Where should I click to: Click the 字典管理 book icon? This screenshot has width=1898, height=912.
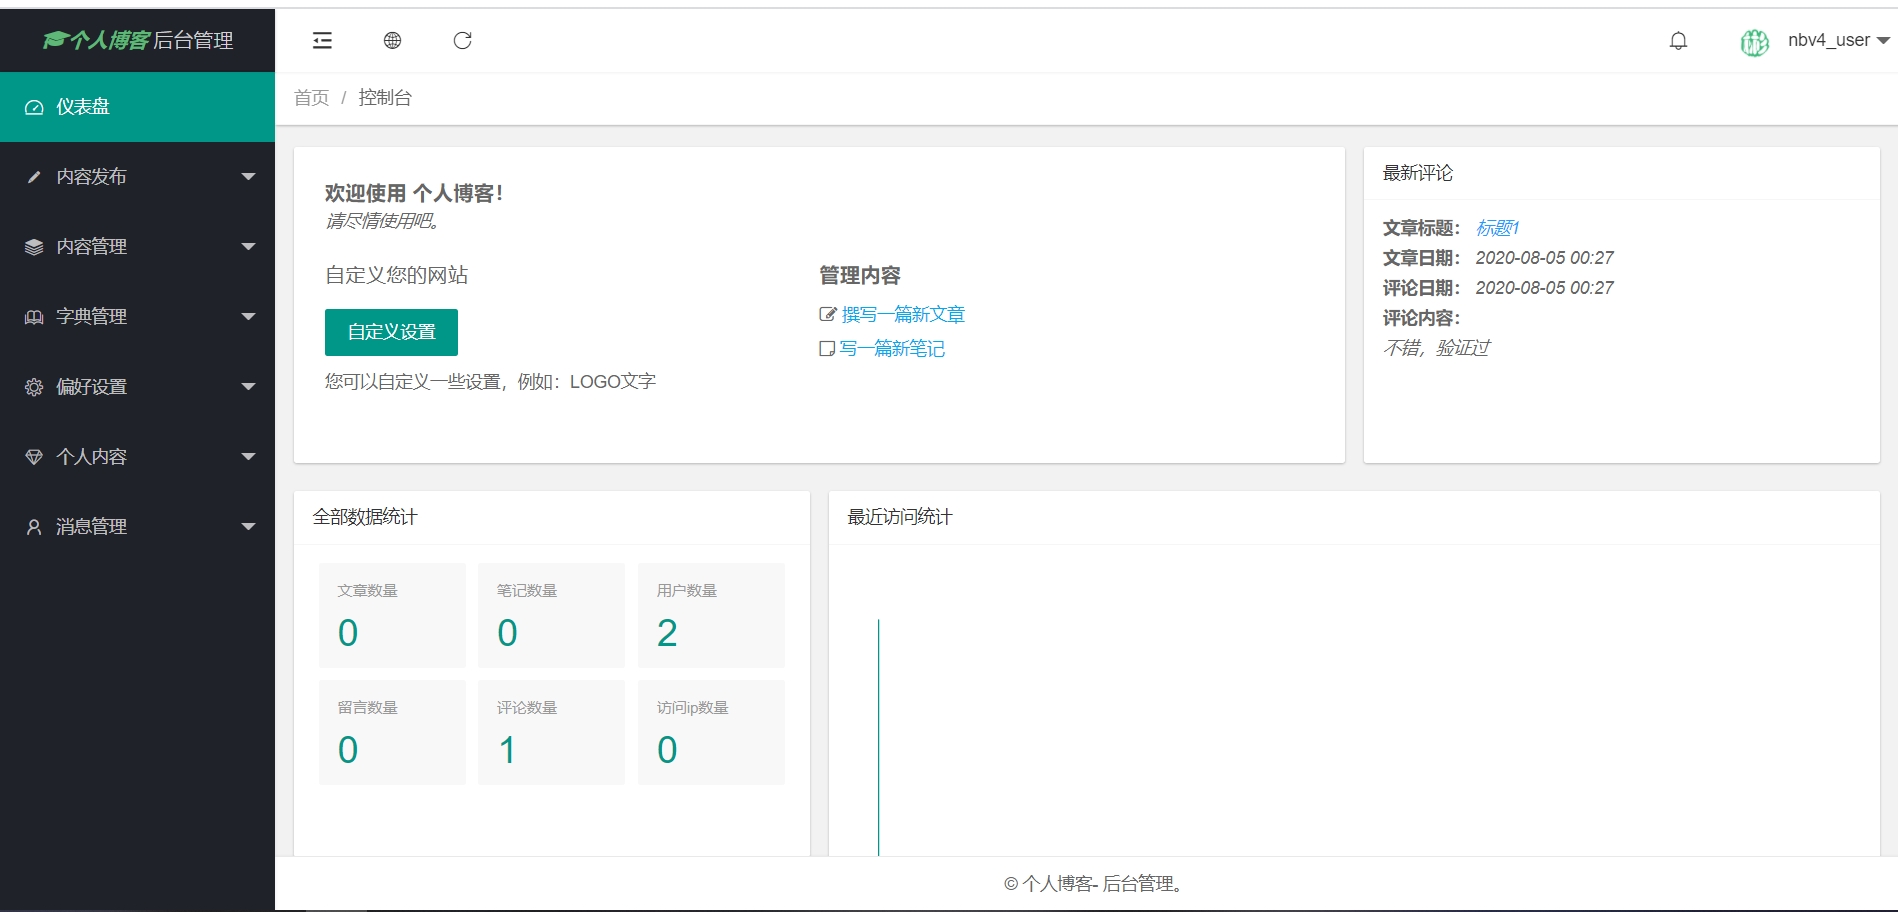pyautogui.click(x=34, y=316)
